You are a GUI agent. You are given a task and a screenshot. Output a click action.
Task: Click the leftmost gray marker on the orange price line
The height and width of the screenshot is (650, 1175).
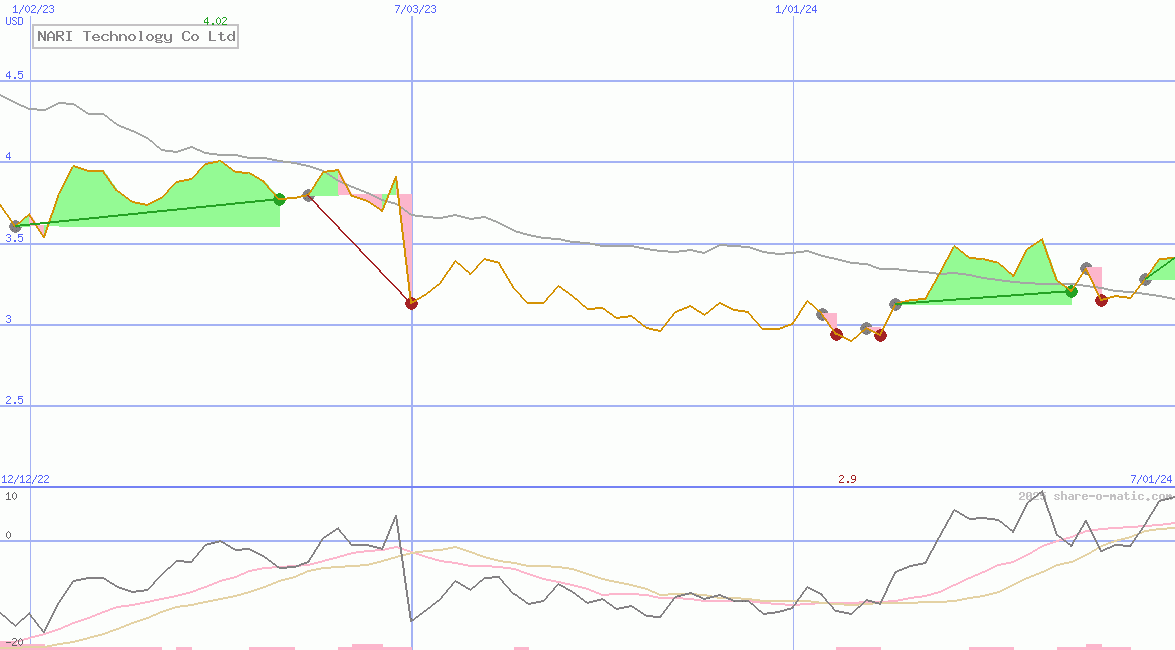pyautogui.click(x=15, y=225)
